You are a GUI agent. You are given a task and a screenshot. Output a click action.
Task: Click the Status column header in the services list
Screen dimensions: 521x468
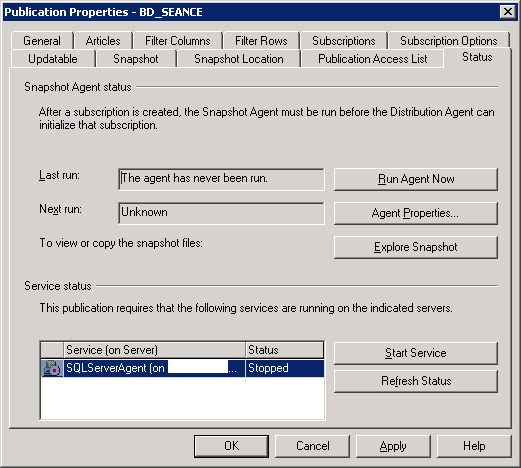[x=285, y=350]
